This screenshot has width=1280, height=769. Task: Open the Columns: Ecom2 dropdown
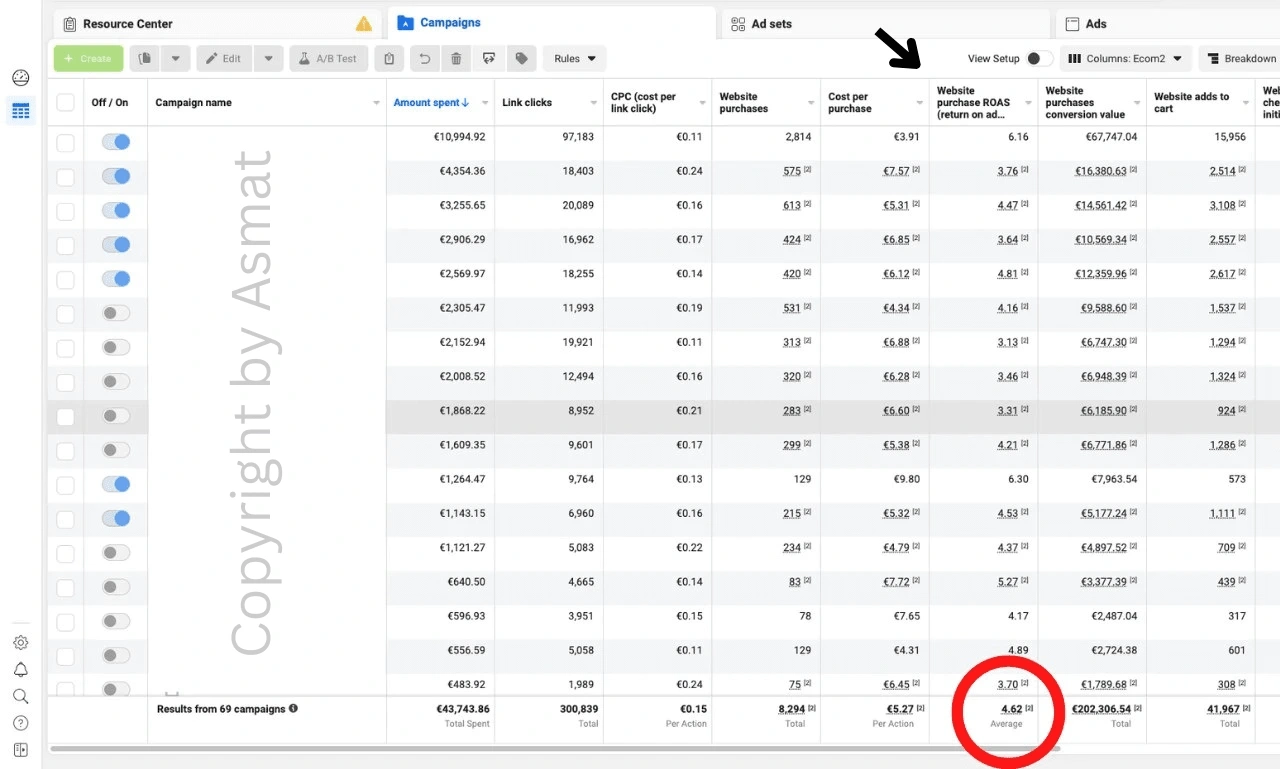1126,59
